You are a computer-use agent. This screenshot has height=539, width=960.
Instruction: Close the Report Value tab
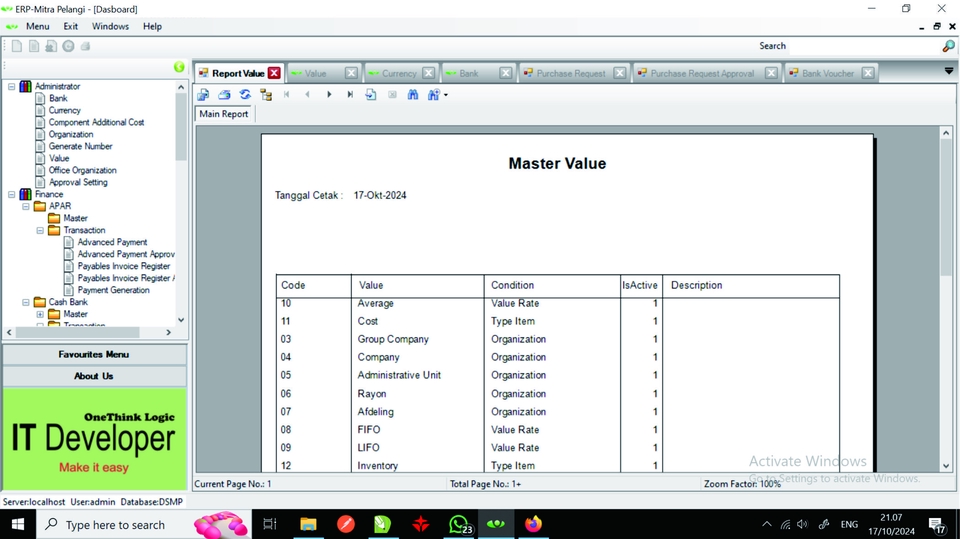click(274, 73)
